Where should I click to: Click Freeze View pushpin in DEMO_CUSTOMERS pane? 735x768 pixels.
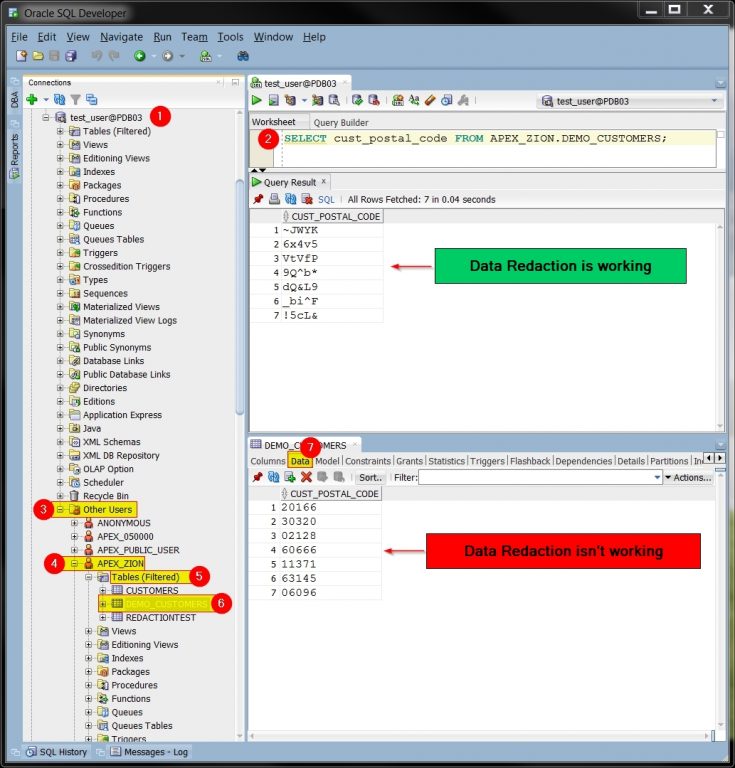tap(257, 477)
